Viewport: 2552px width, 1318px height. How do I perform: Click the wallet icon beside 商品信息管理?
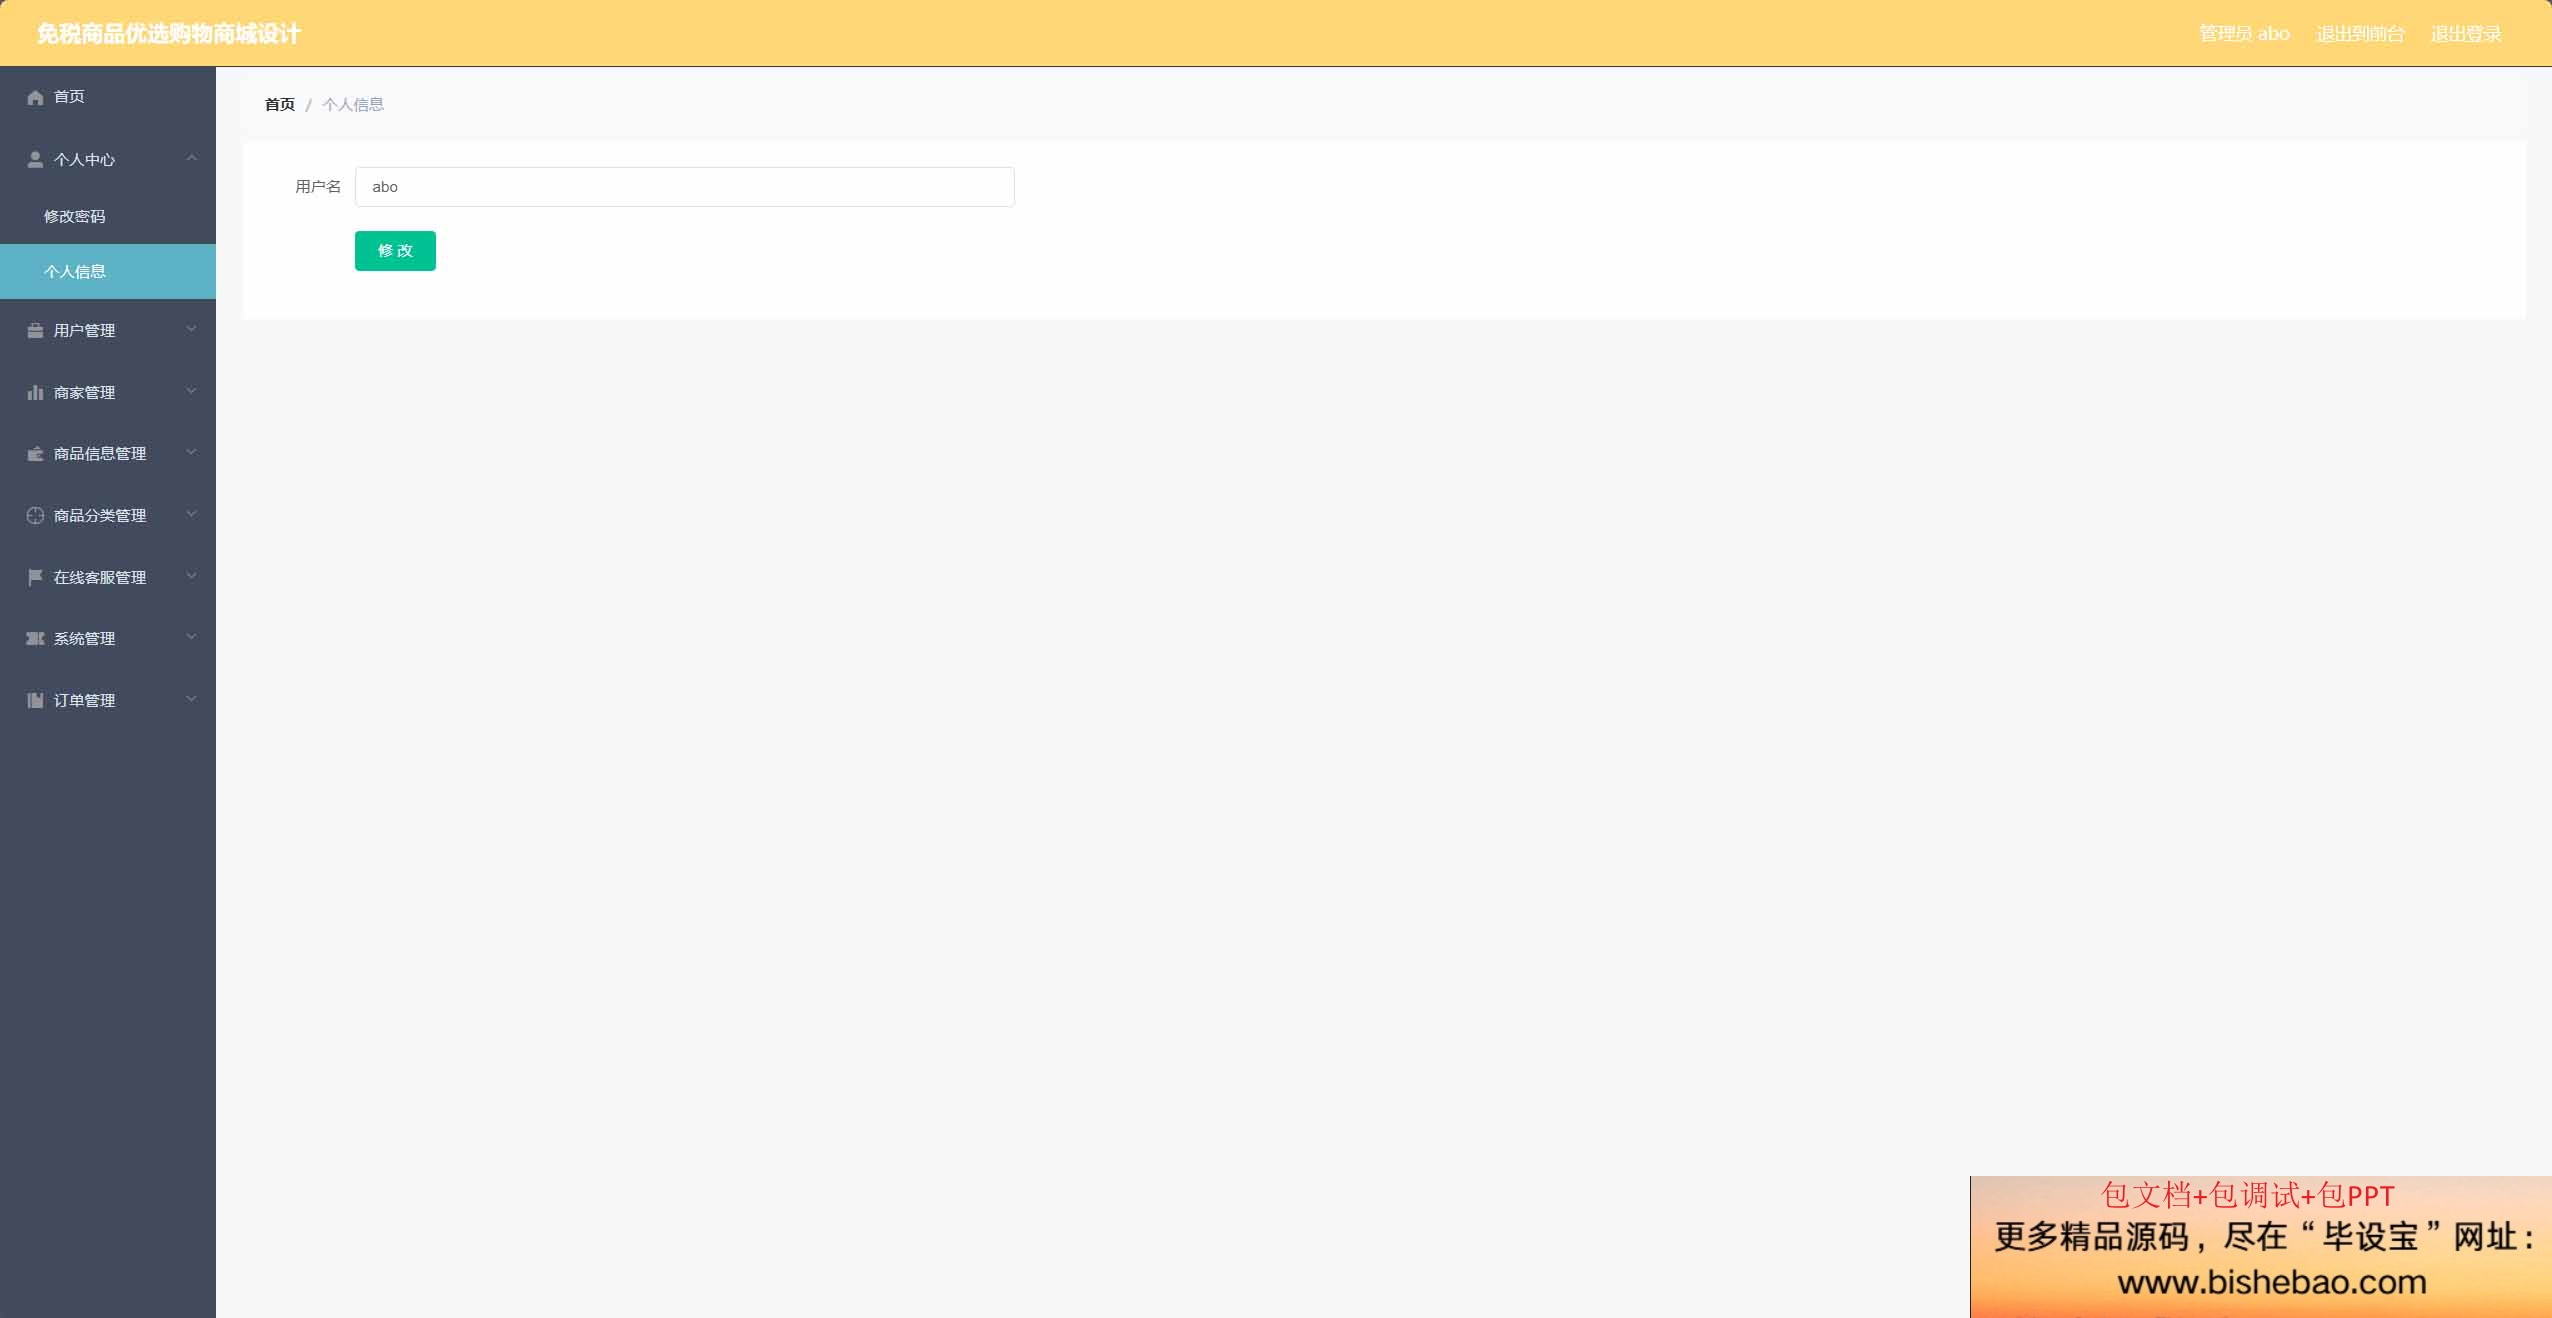click(x=35, y=454)
